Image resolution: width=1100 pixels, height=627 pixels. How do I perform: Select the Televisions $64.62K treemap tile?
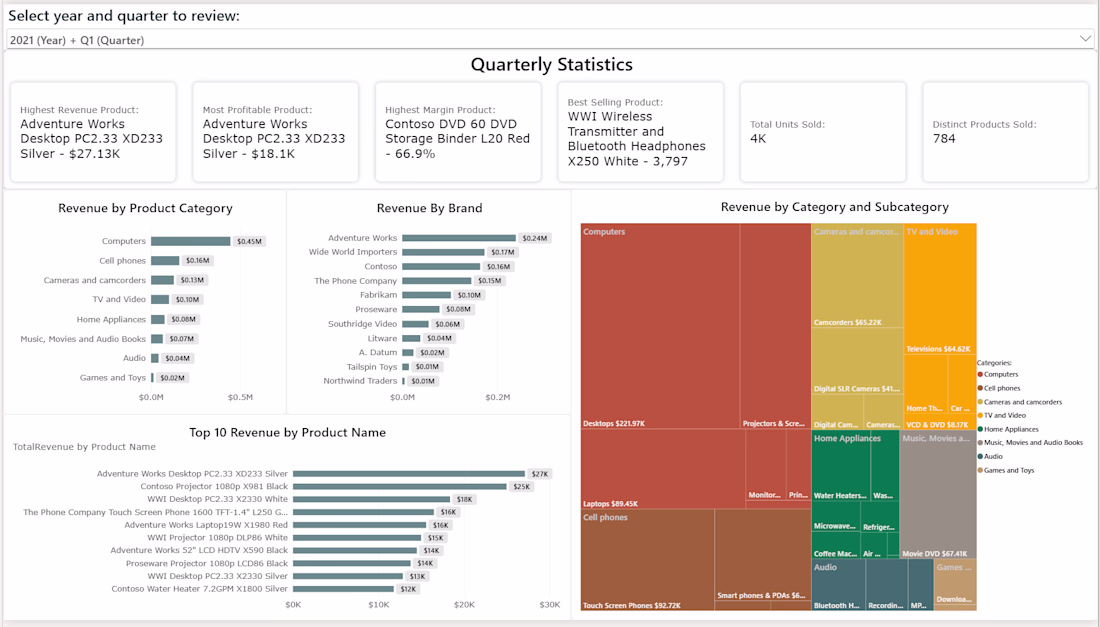(940, 289)
